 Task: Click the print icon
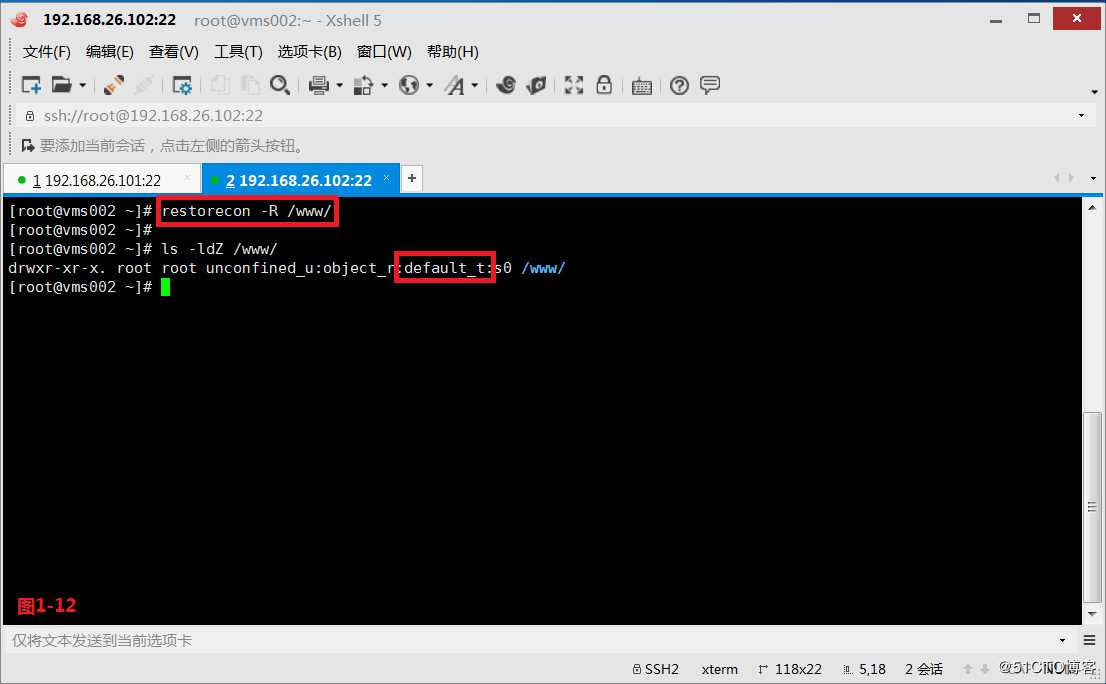point(319,85)
